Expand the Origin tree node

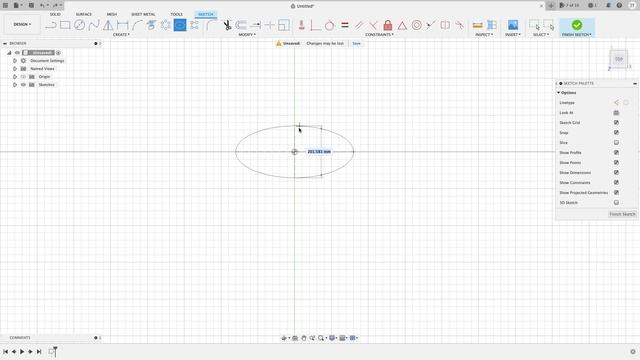(15, 77)
